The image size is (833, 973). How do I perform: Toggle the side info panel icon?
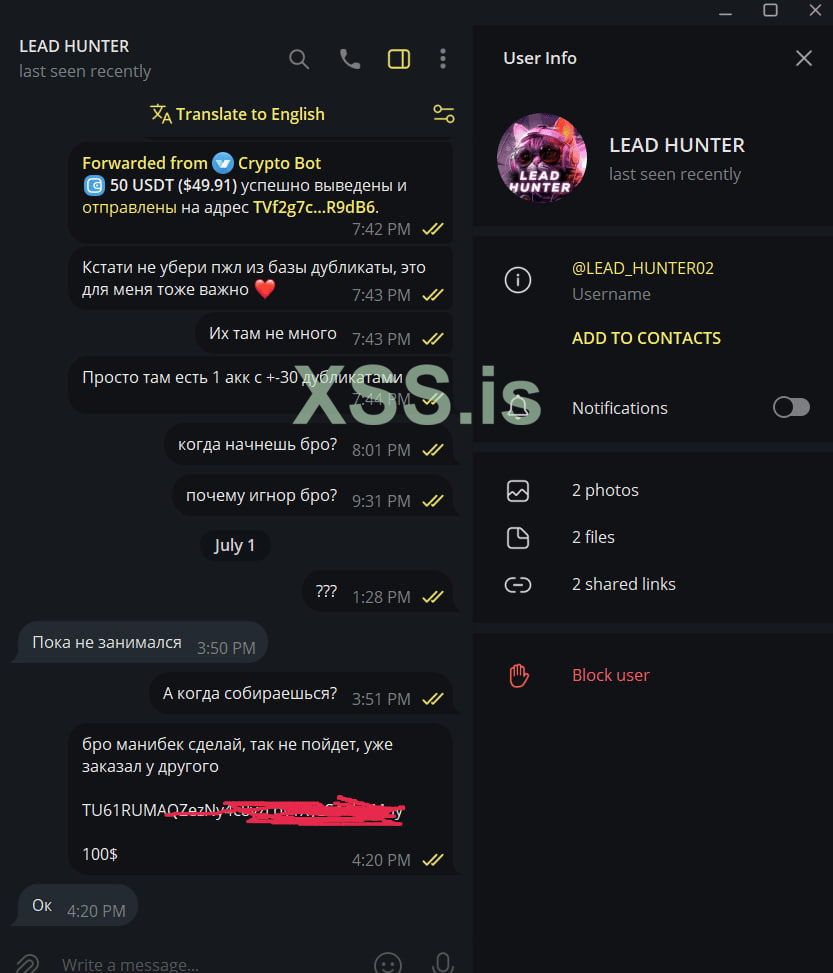398,59
